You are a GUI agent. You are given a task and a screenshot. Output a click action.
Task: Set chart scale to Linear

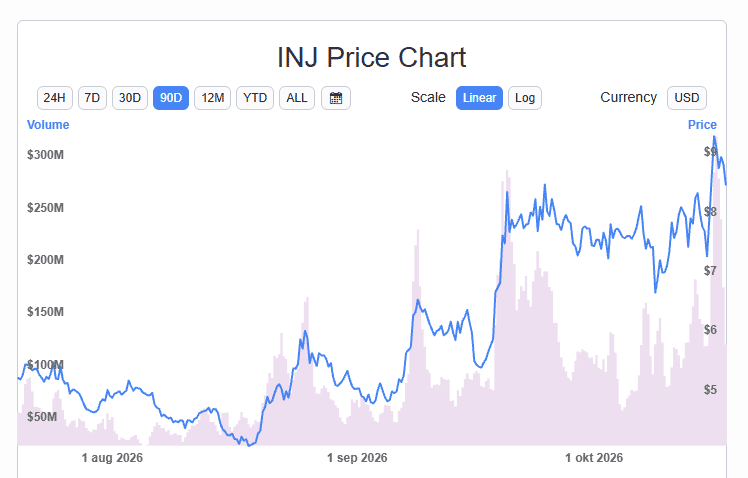pyautogui.click(x=479, y=98)
